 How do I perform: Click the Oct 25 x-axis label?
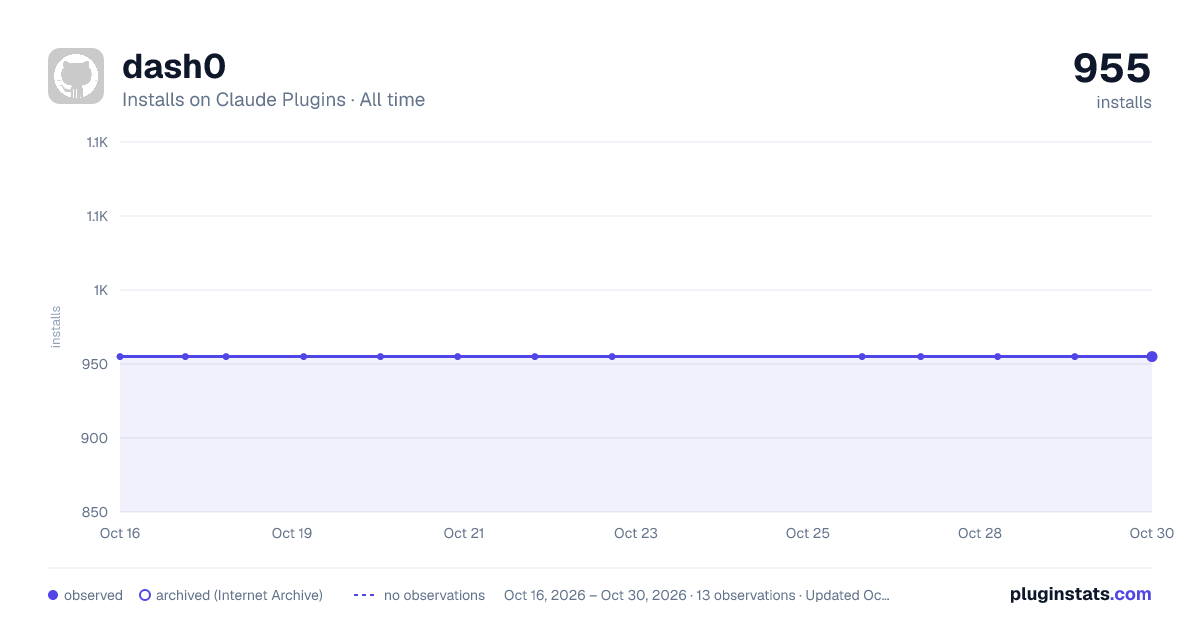coord(808,533)
